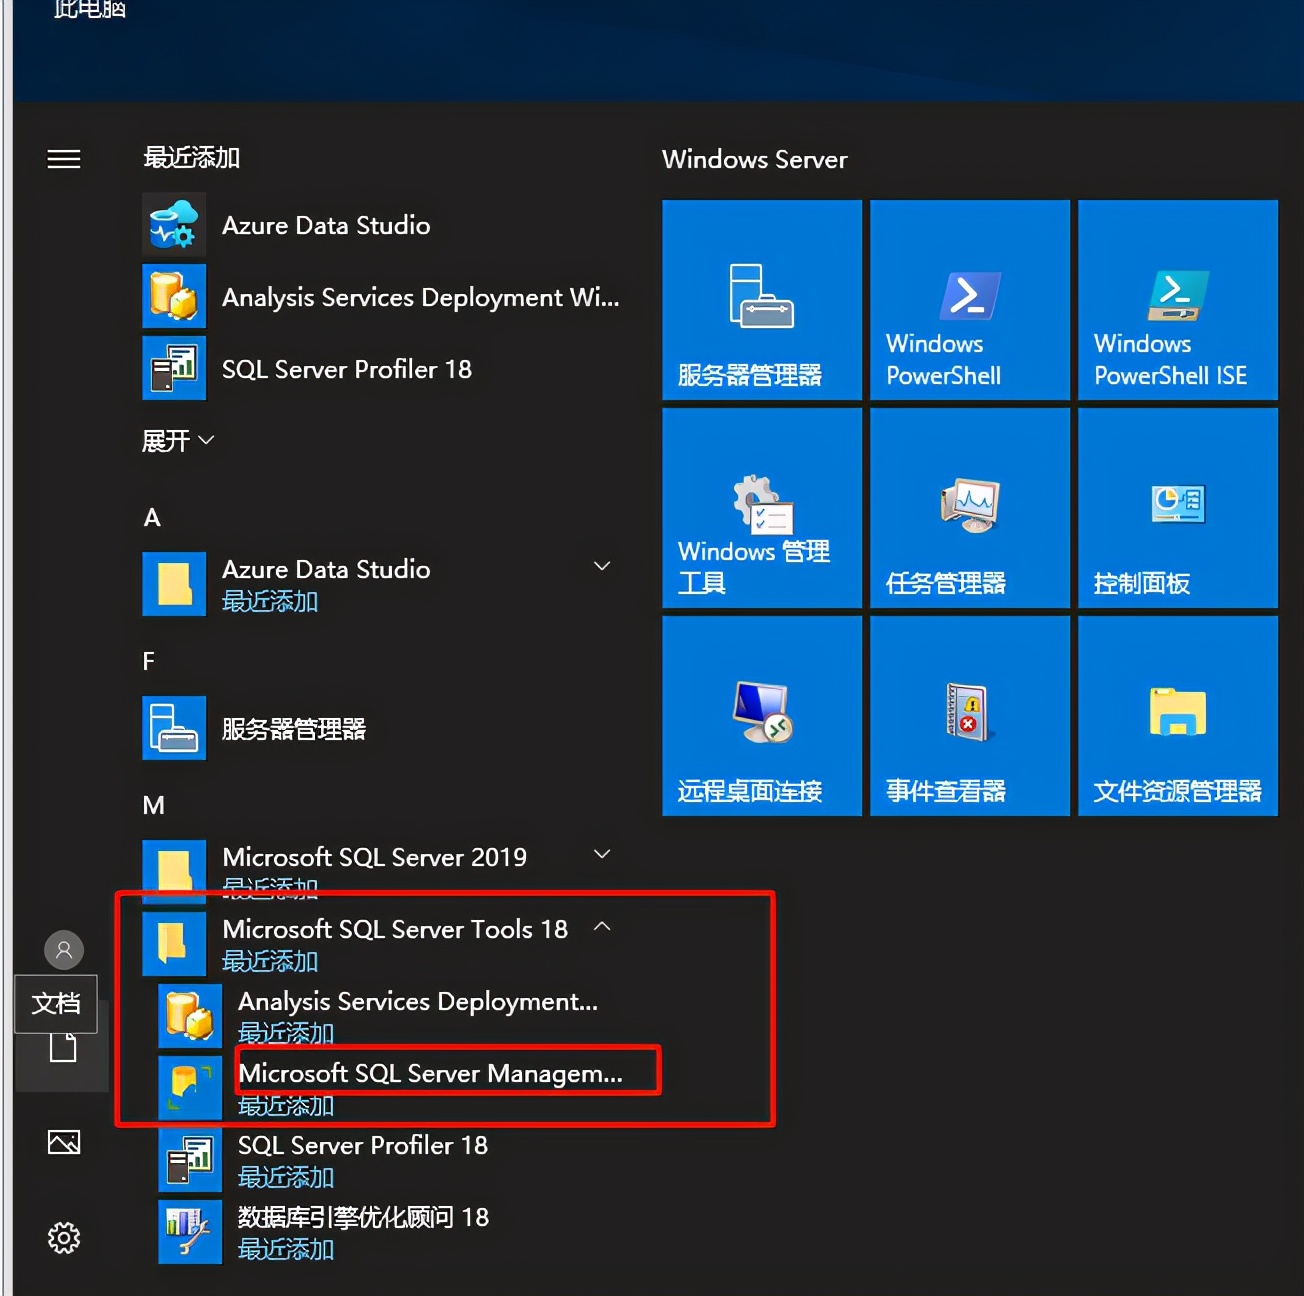This screenshot has width=1304, height=1296.
Task: Click the SQL Server Profiler 18 icon in the recently added list
Action: coord(174,369)
